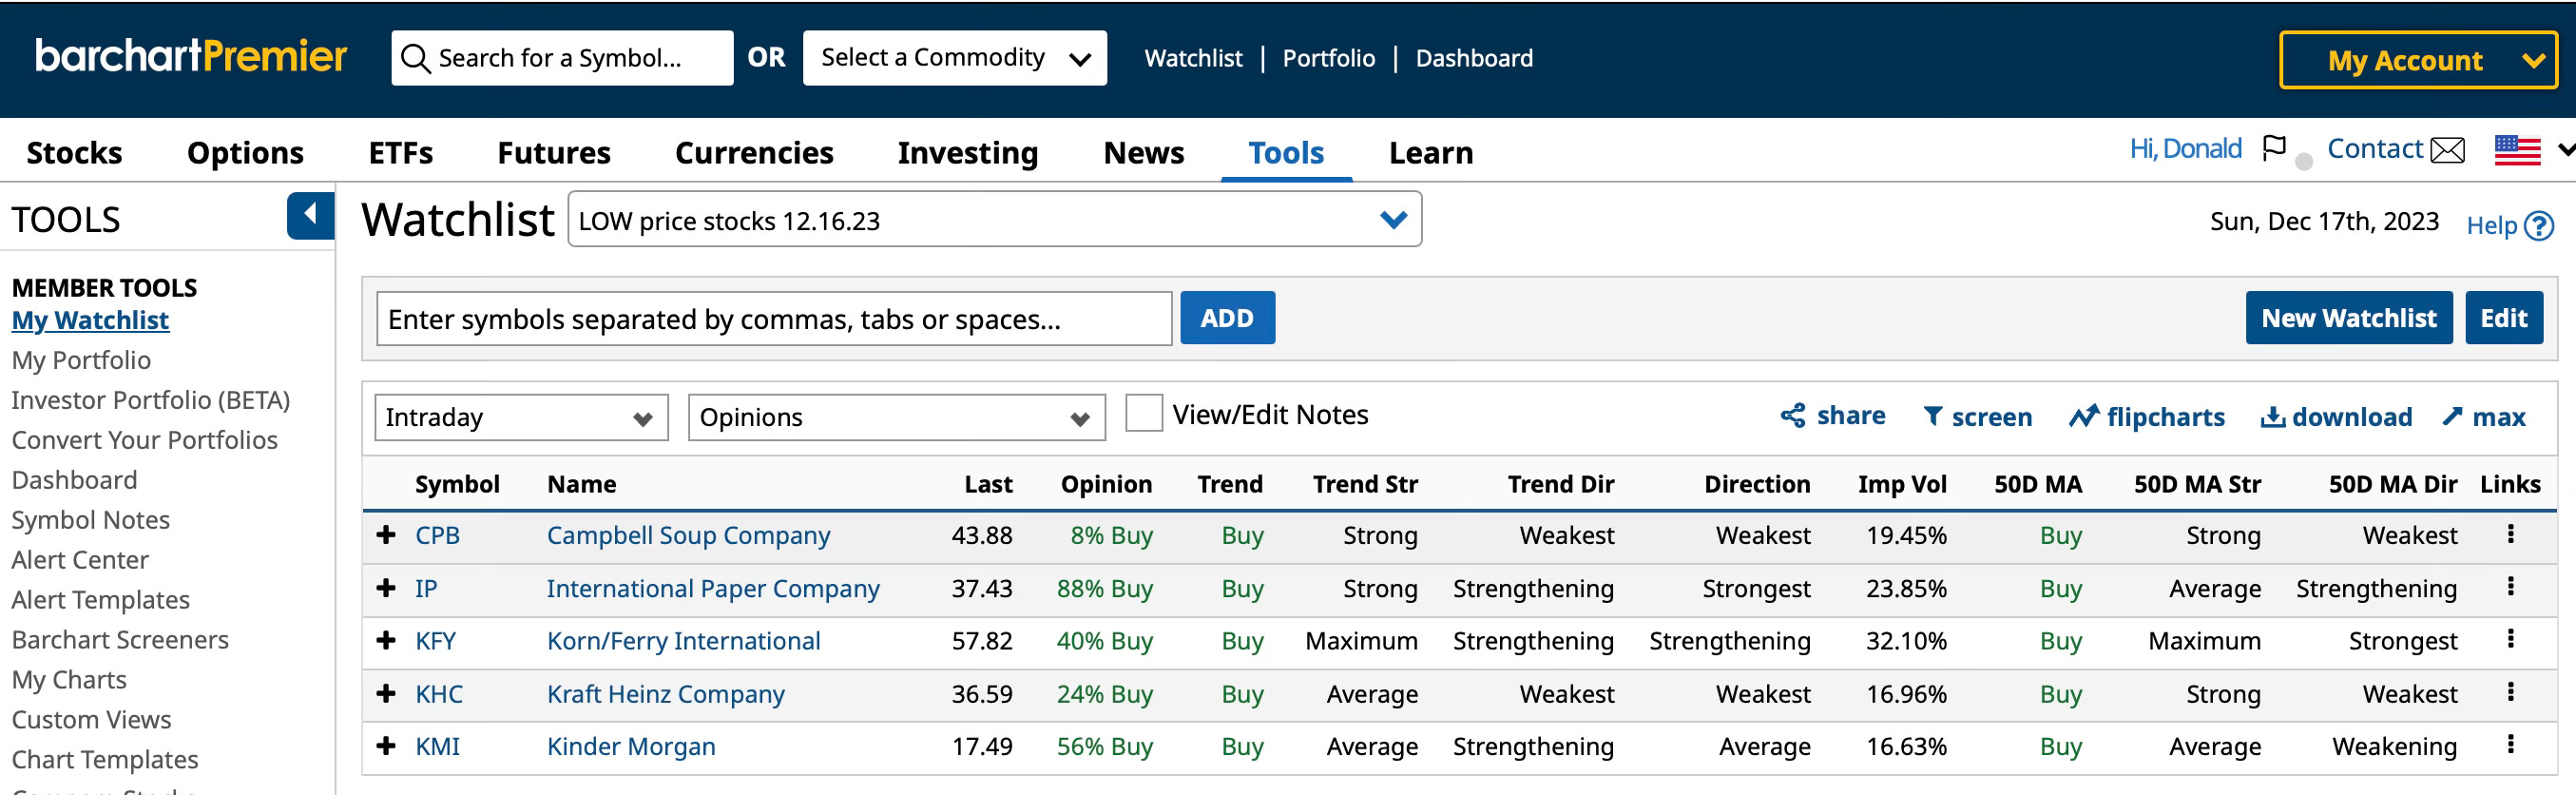Open the Learn menu
Image resolution: width=2576 pixels, height=795 pixels.
coord(1430,152)
